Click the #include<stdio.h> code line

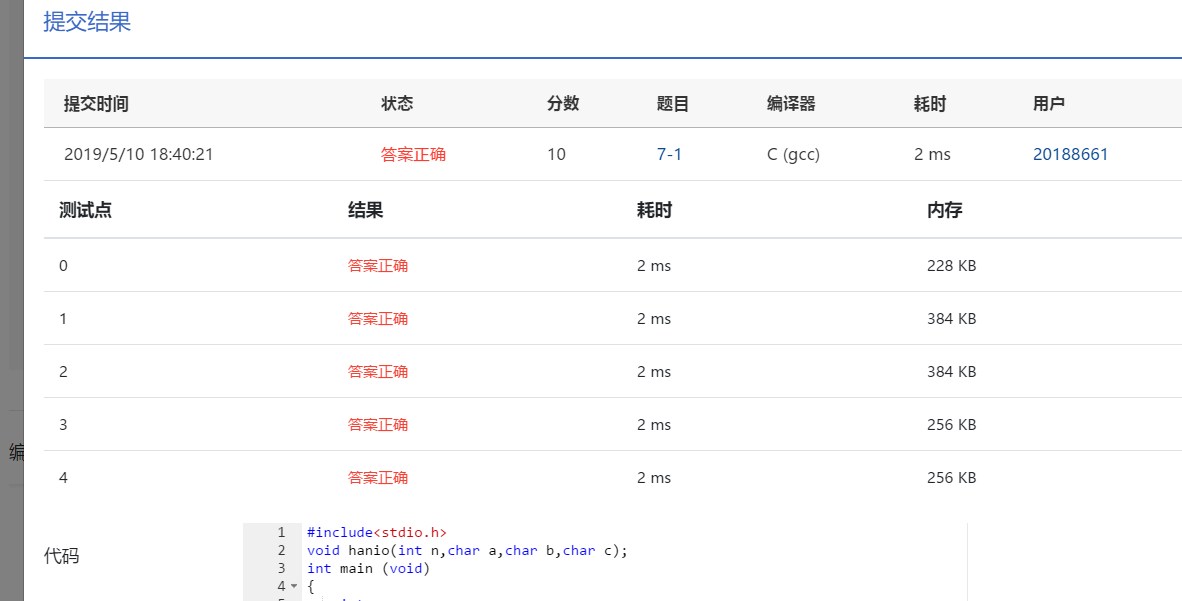[x=377, y=532]
